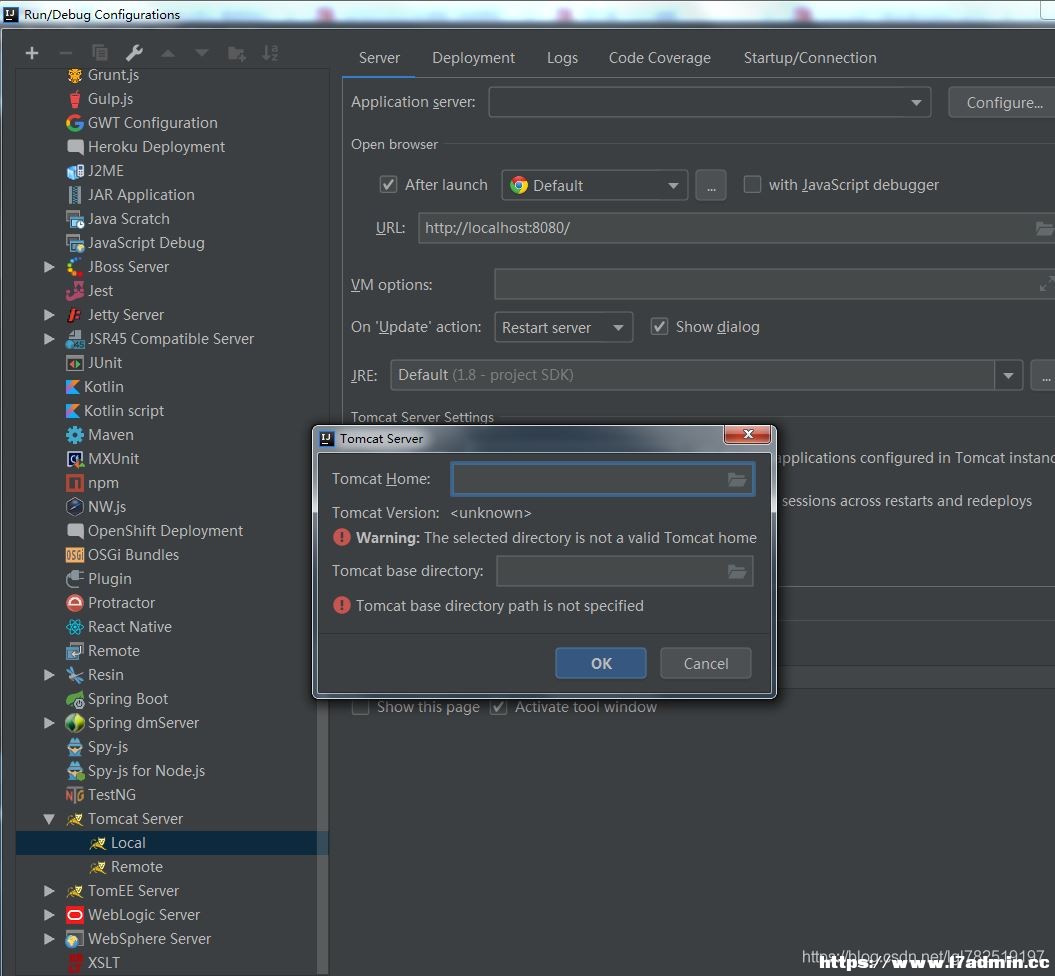The image size is (1055, 976).
Task: Select Spy-js for Node.js in the list
Action: [x=146, y=771]
